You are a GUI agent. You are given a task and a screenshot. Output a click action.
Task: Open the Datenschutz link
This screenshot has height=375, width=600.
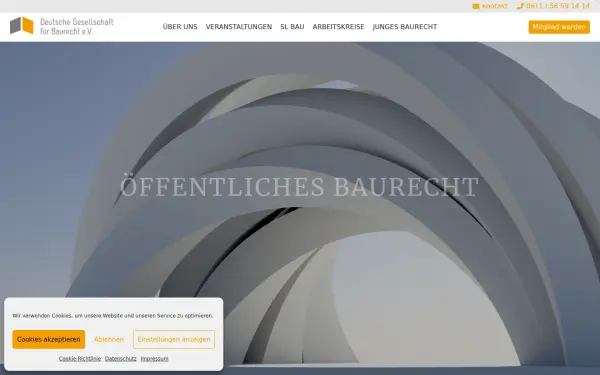click(121, 359)
